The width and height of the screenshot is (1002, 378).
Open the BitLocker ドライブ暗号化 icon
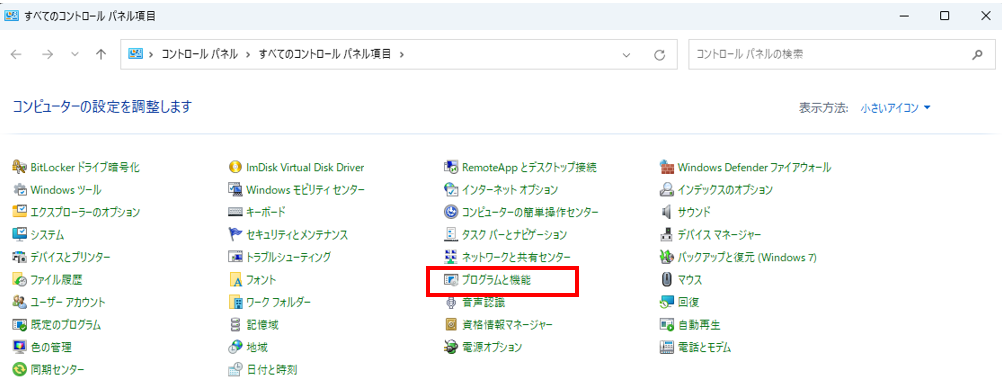click(x=19, y=167)
